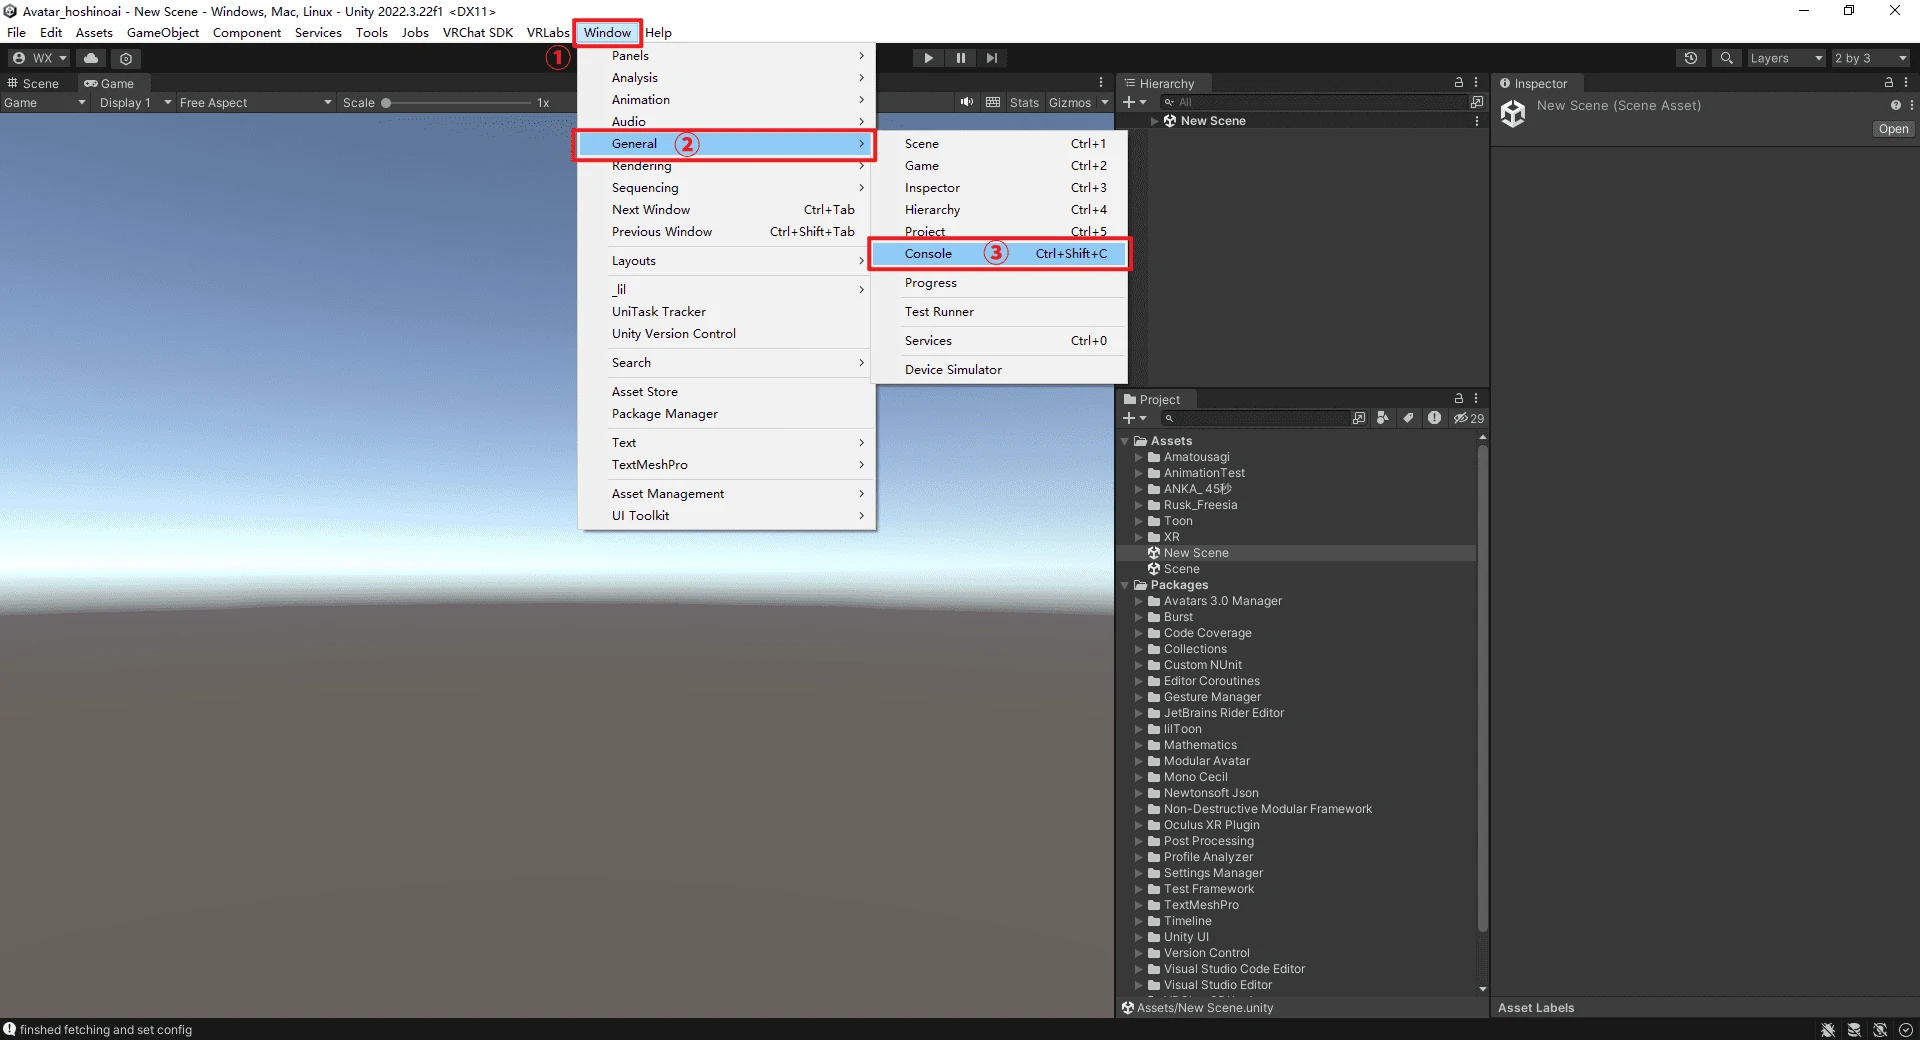Image resolution: width=1920 pixels, height=1040 pixels.
Task: Choose Package Manager in Window menu
Action: 665,414
